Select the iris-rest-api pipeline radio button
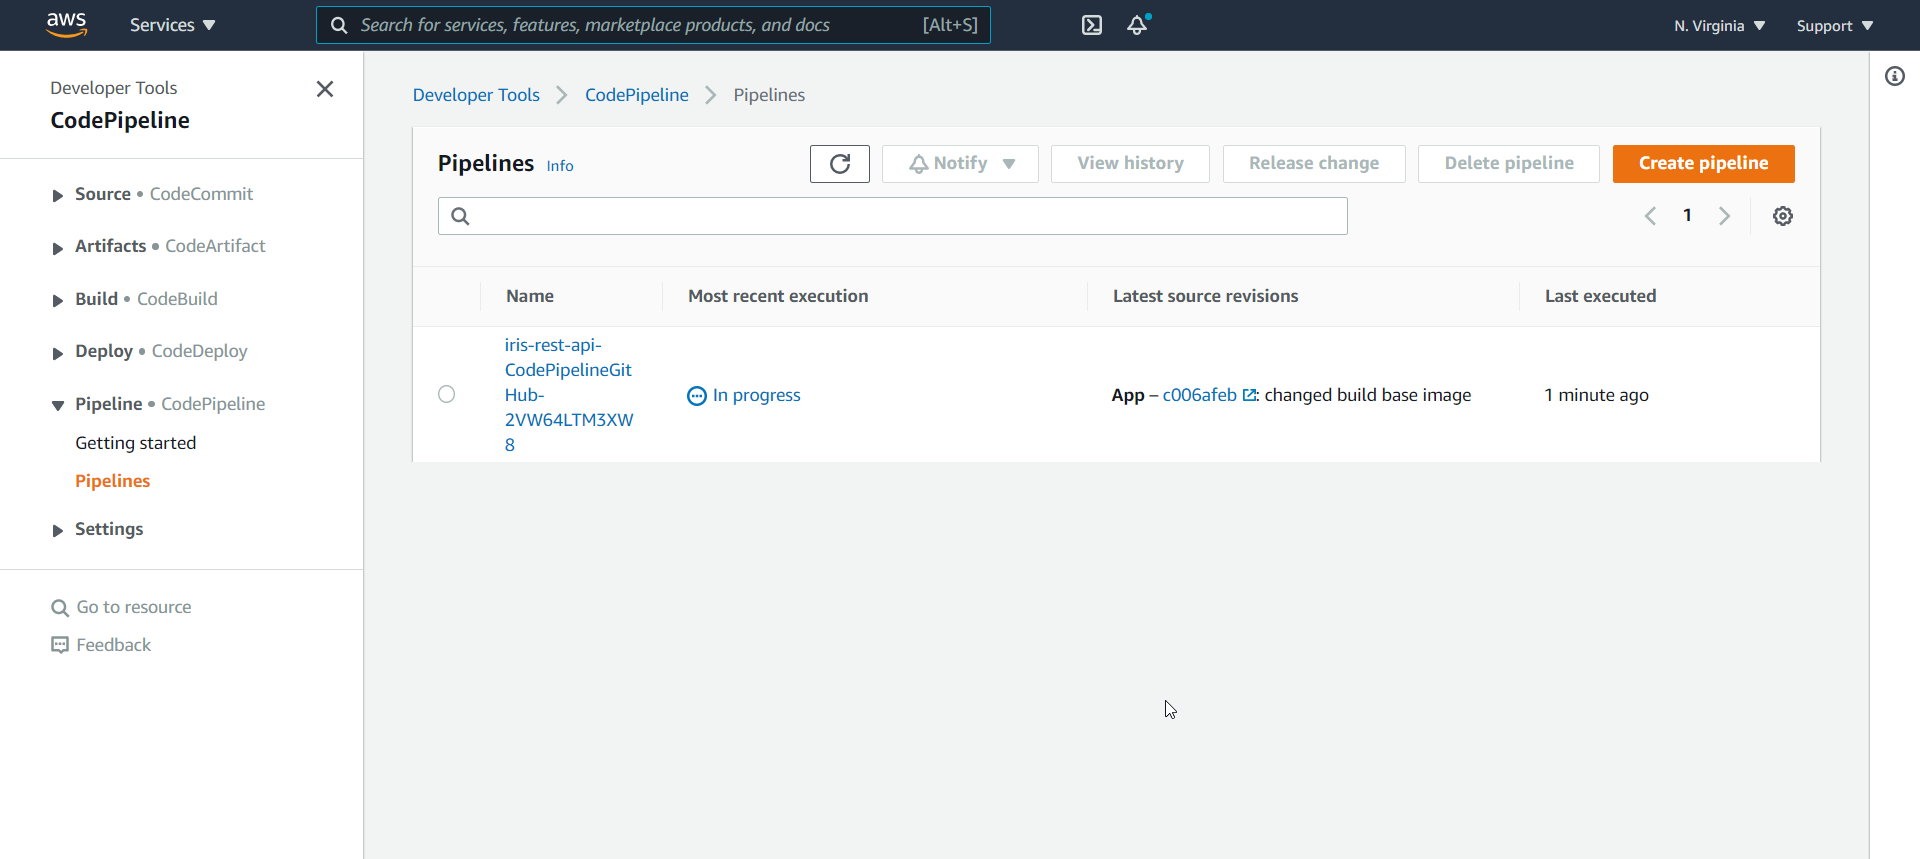 point(446,394)
